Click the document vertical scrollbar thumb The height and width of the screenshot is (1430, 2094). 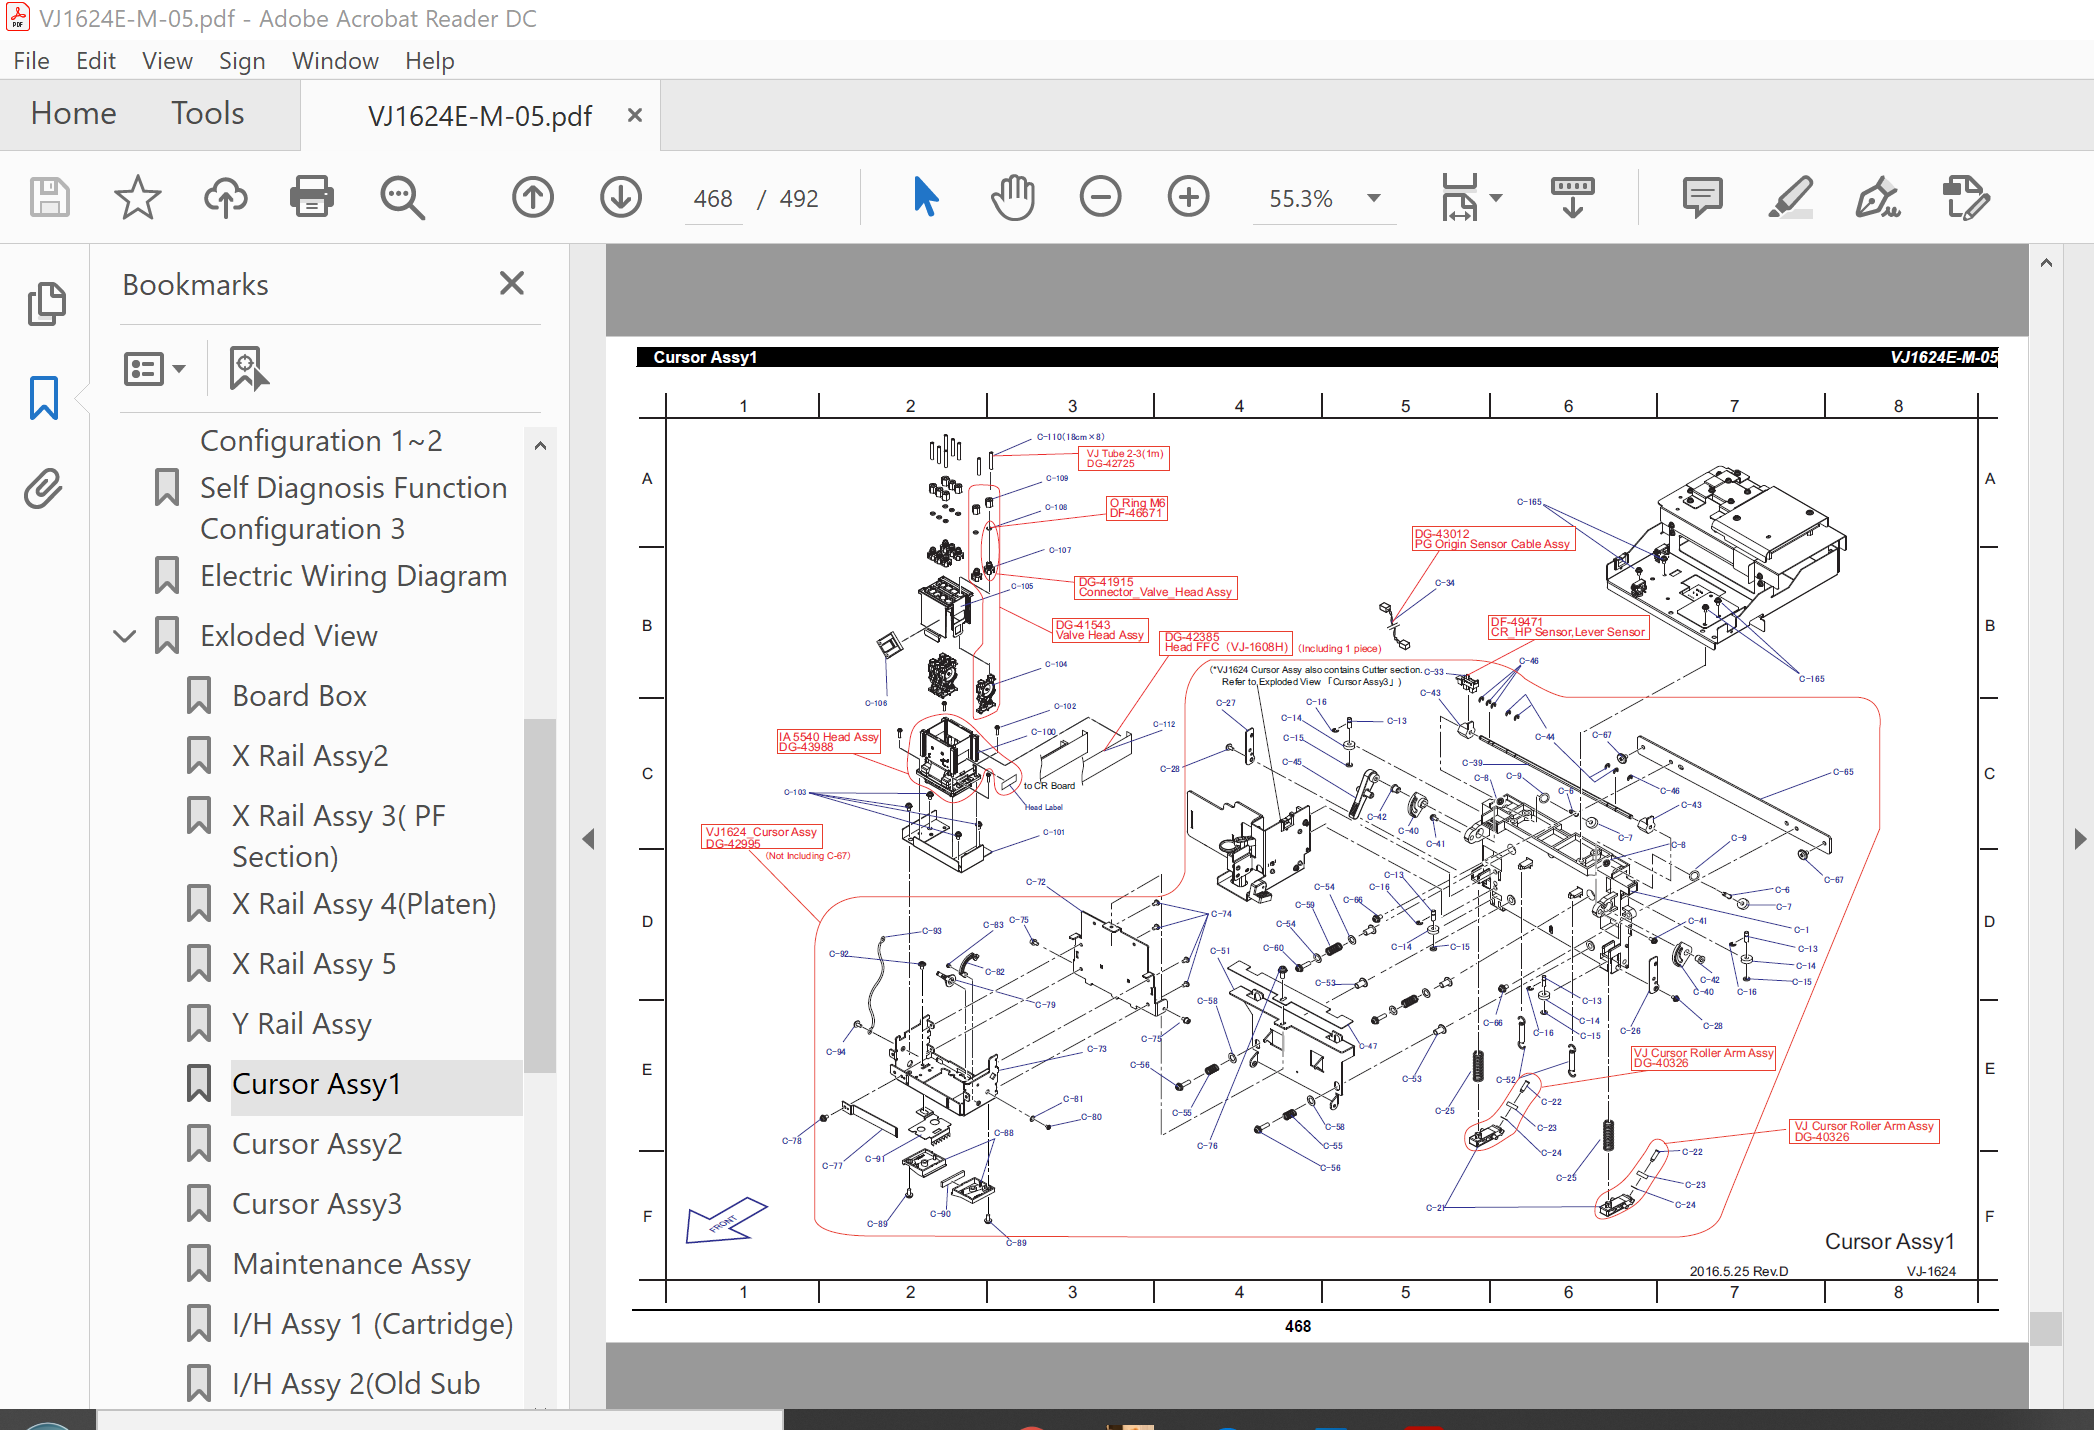pos(2046,1329)
